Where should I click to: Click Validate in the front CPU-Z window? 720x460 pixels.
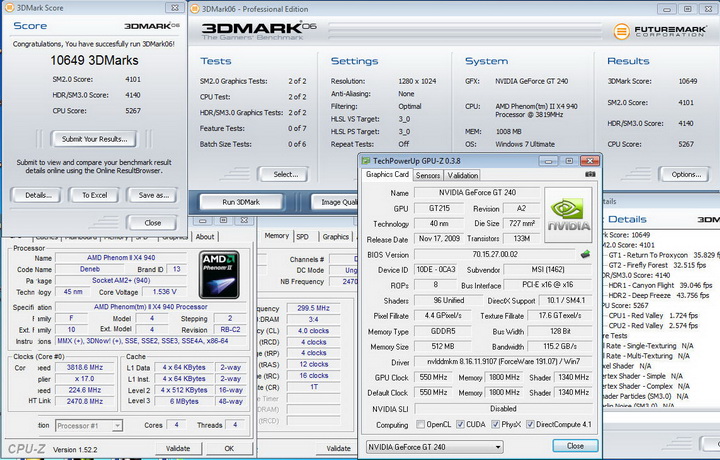pos(178,449)
